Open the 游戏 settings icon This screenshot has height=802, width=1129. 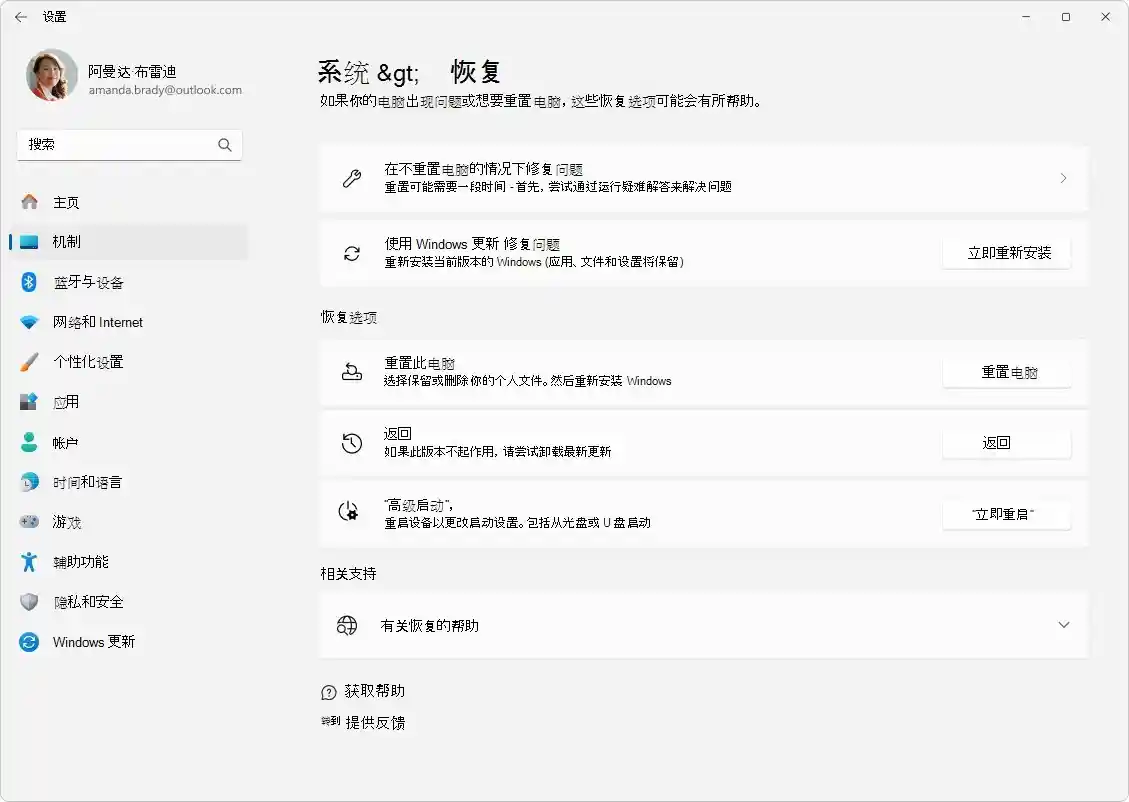[x=26, y=522]
